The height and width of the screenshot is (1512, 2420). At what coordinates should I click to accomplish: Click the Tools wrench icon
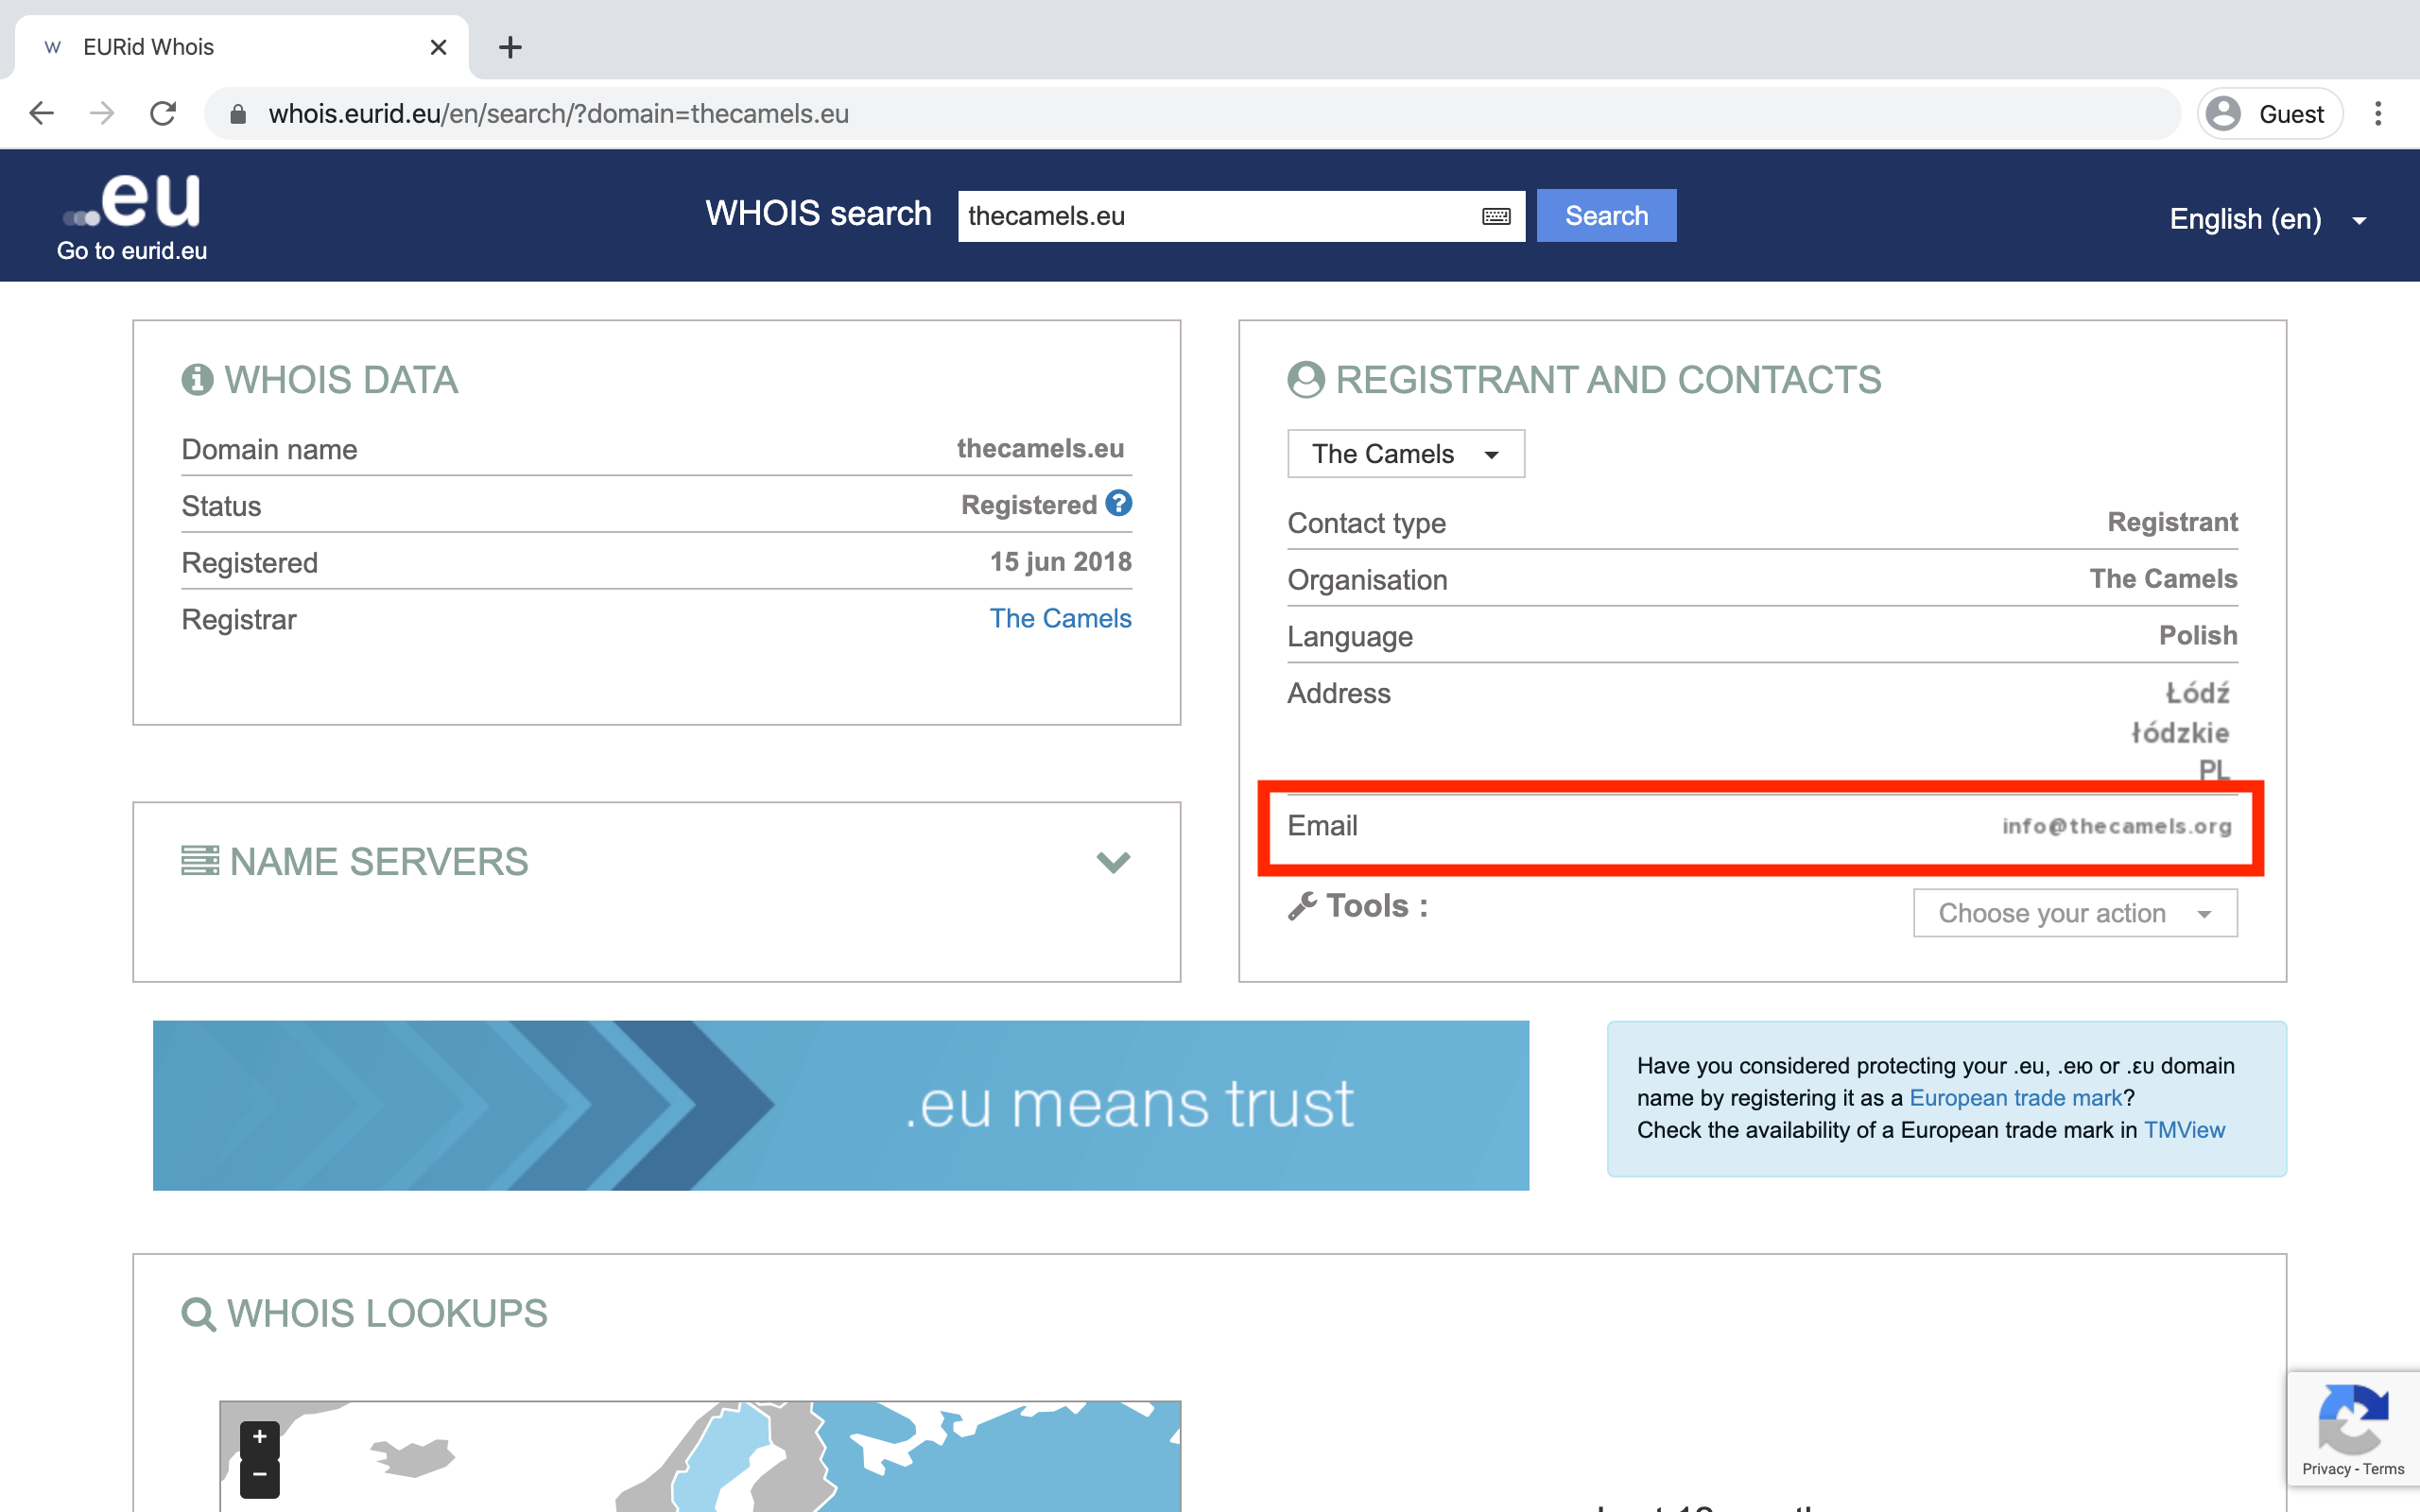pyautogui.click(x=1301, y=906)
